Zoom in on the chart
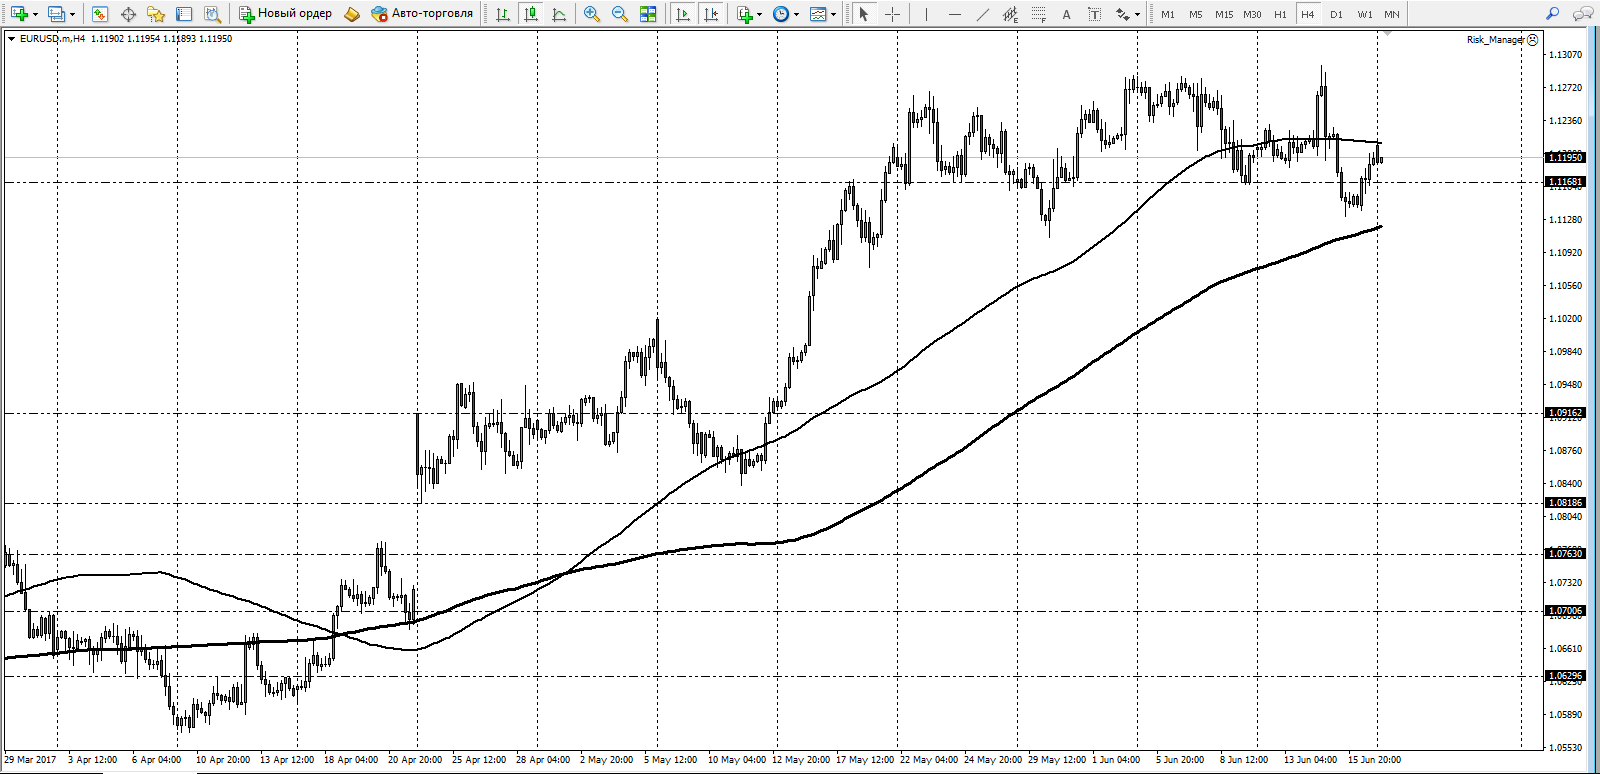This screenshot has width=1600, height=774. (592, 14)
